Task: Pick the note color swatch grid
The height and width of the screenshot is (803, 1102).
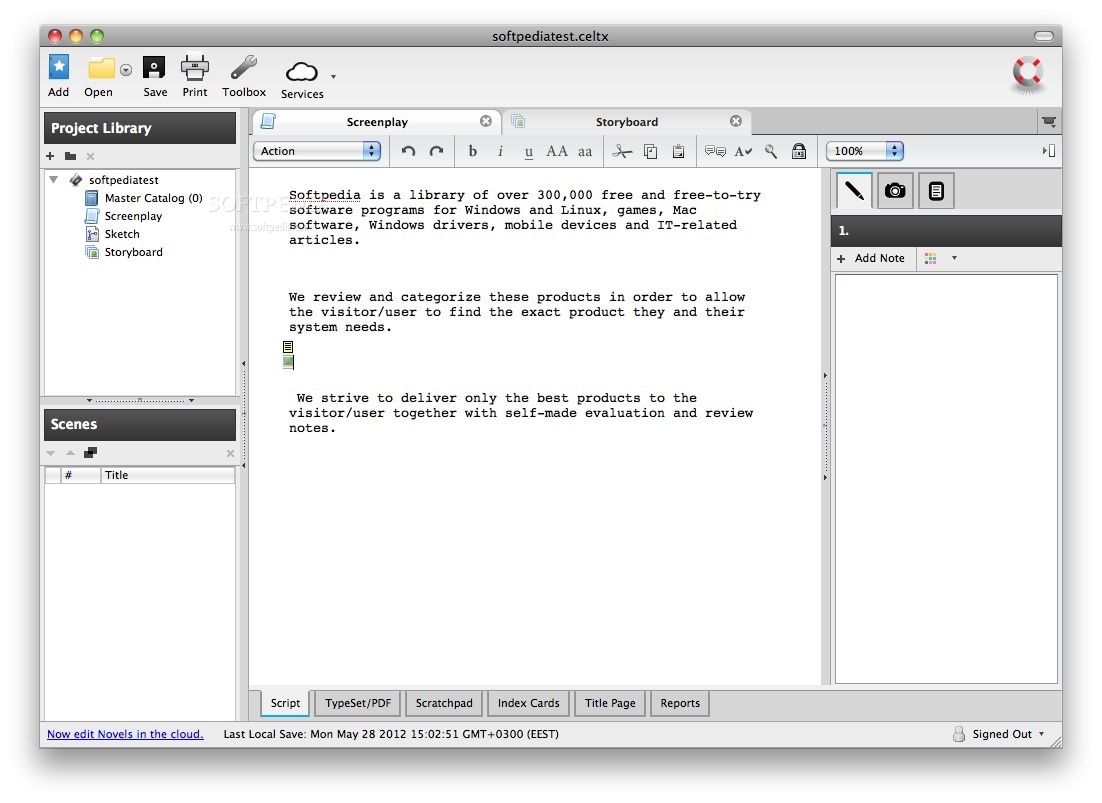Action: pyautogui.click(x=931, y=258)
